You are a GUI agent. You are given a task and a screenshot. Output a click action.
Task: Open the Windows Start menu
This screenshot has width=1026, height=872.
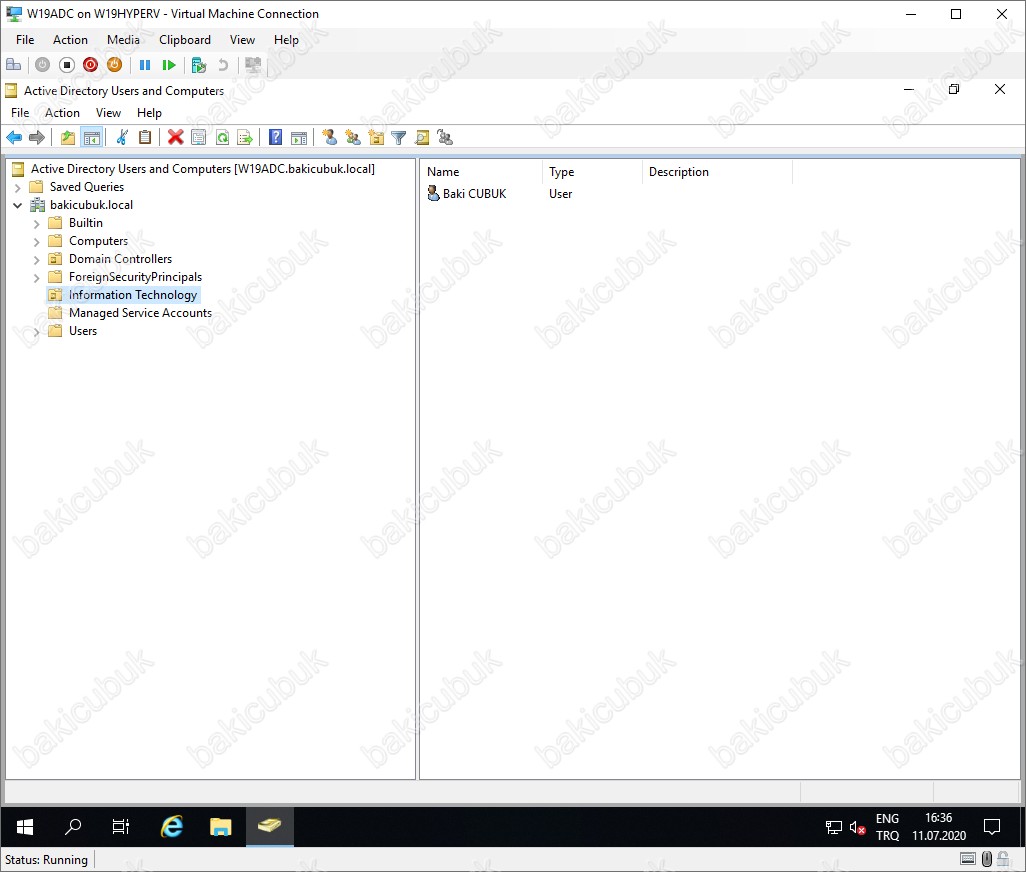(25, 827)
